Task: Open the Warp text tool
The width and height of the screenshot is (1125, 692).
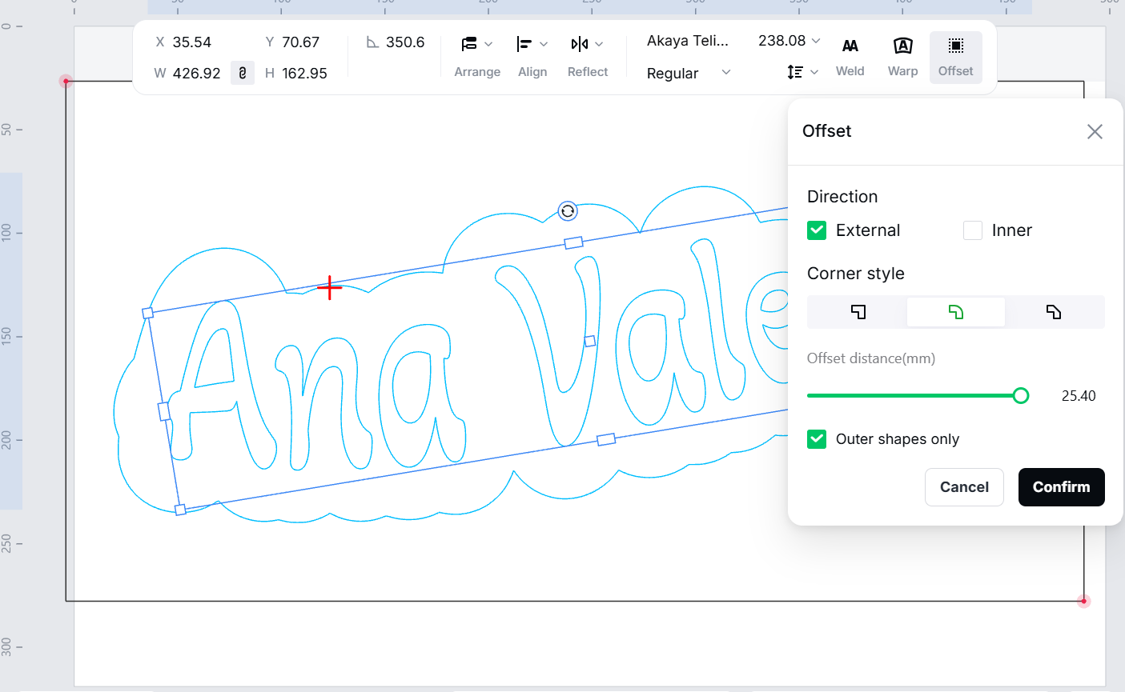Action: (903, 57)
